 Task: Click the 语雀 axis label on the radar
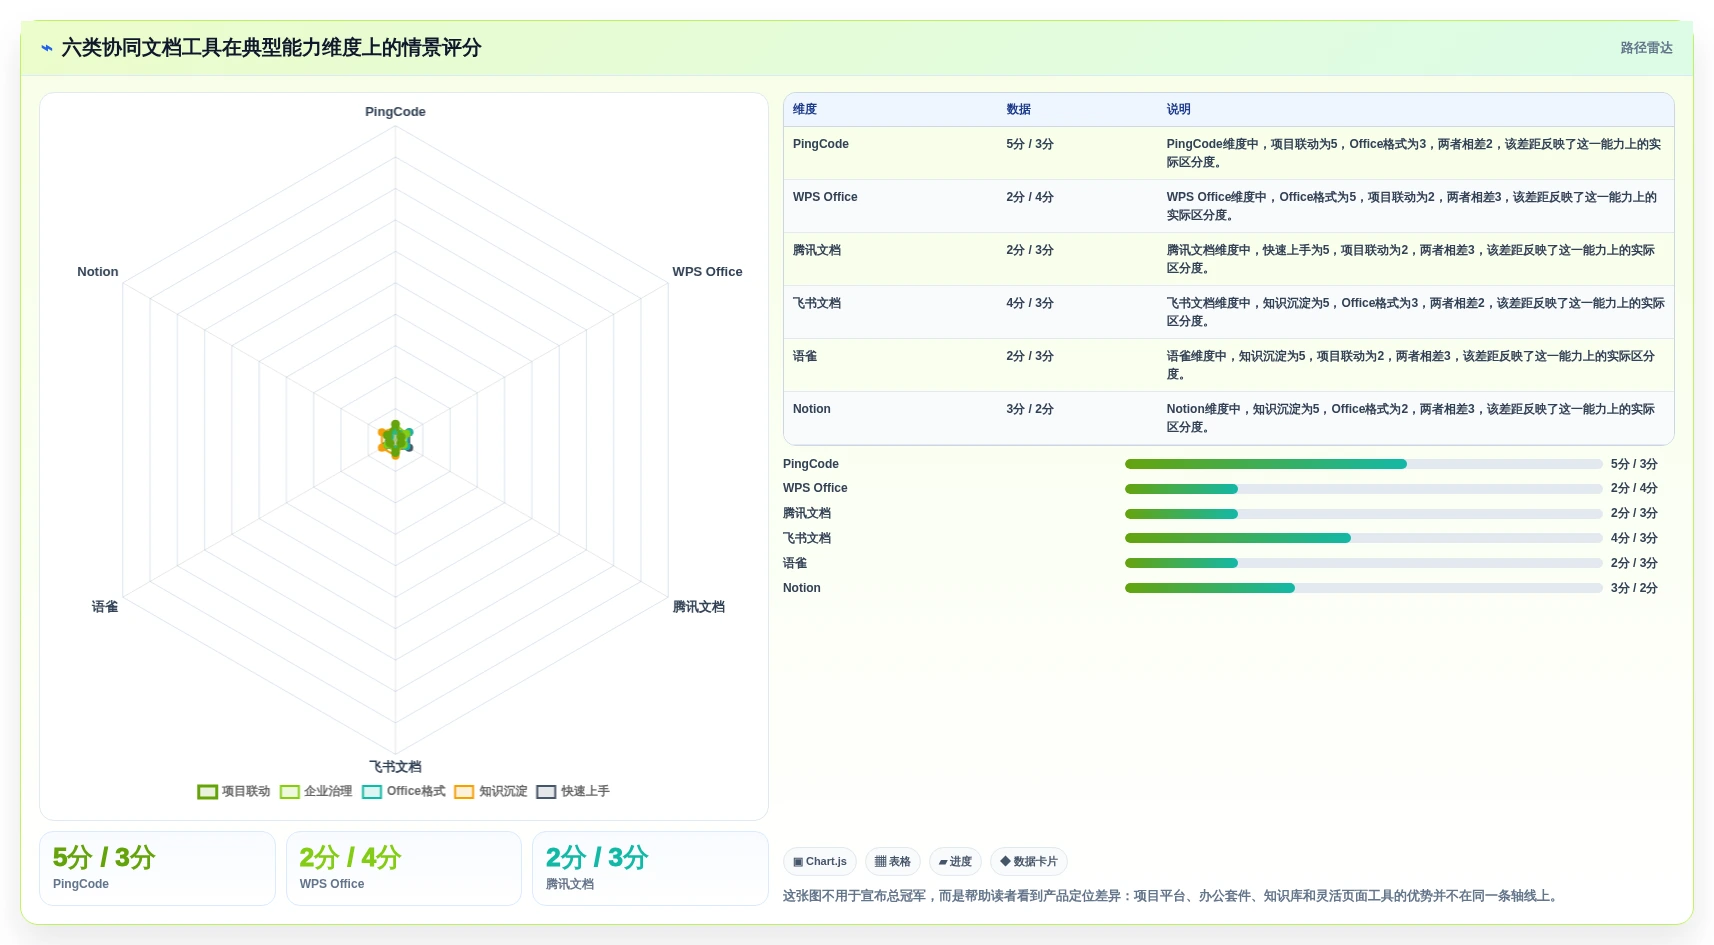[x=105, y=607]
